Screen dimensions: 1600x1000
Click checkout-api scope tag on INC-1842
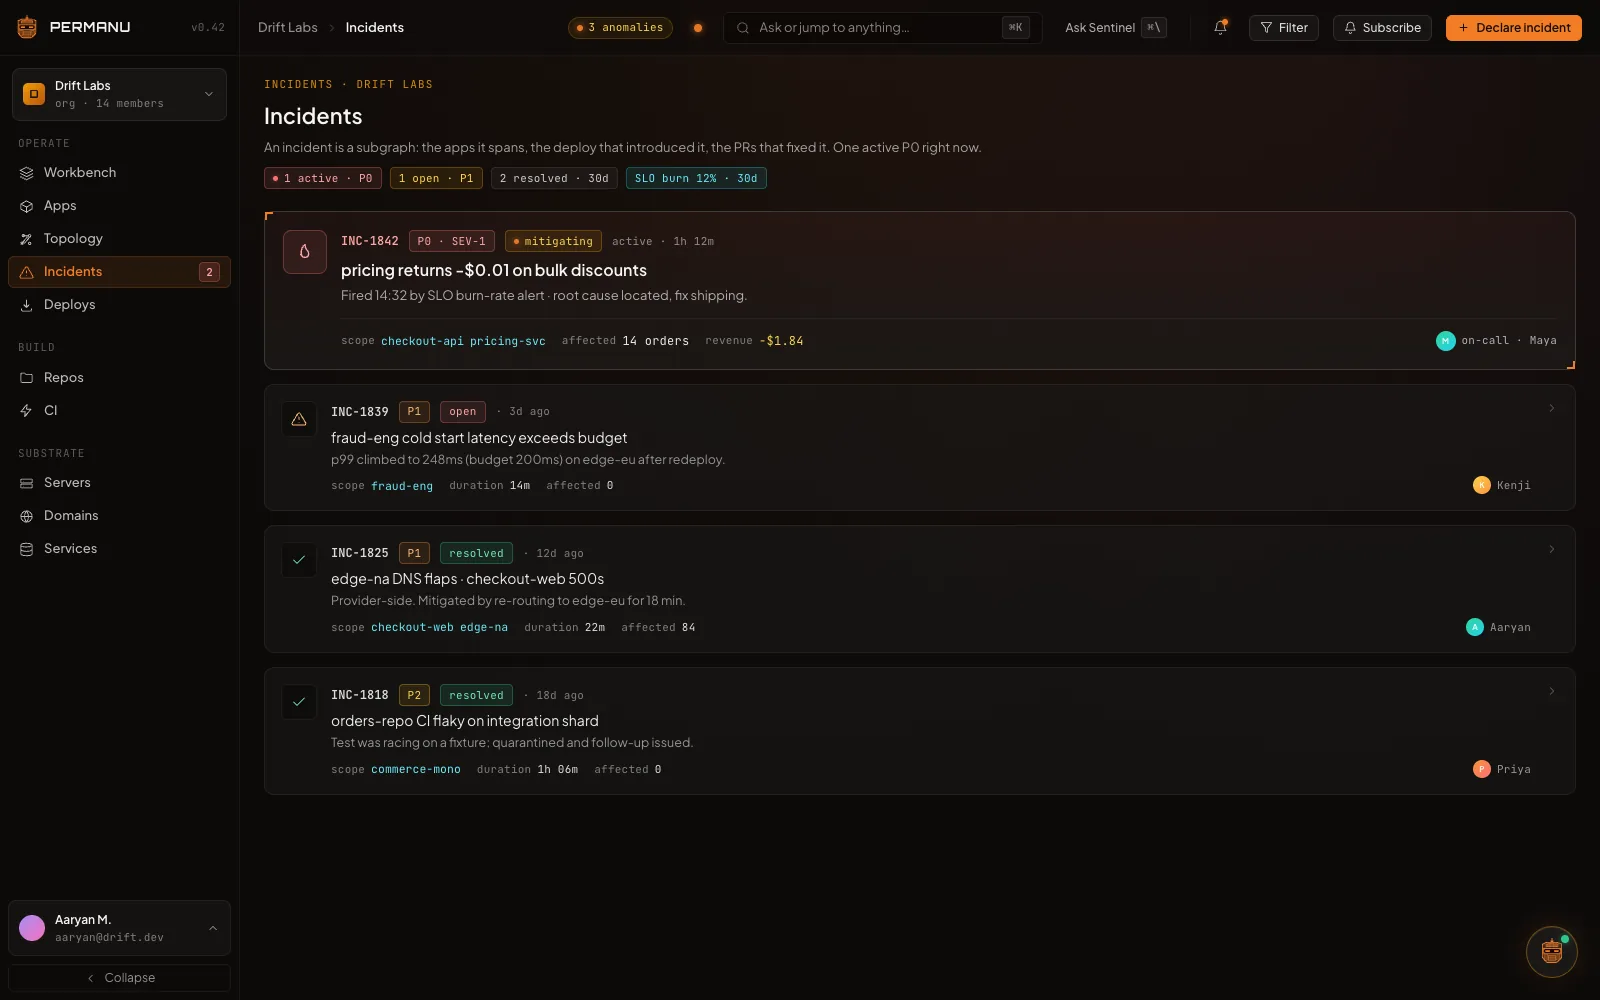pos(422,341)
